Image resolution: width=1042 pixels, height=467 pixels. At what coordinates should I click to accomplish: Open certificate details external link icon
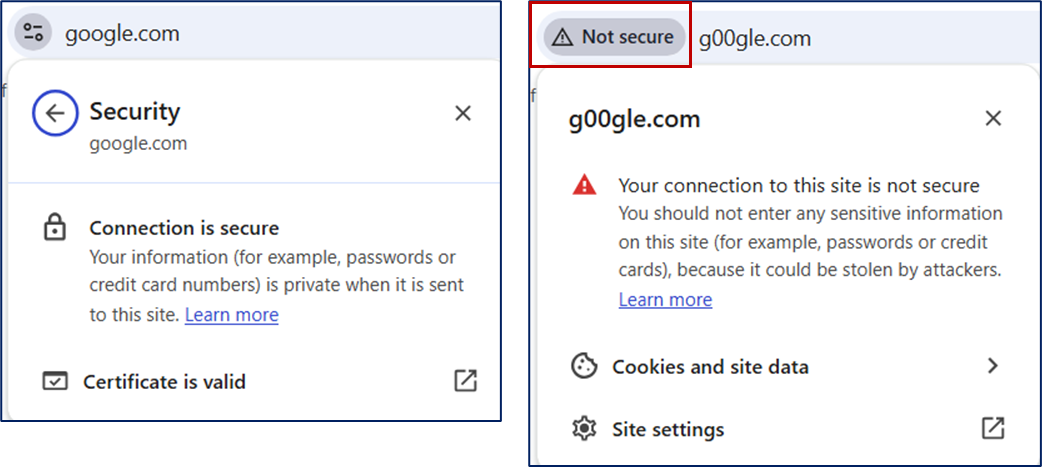[x=465, y=381]
